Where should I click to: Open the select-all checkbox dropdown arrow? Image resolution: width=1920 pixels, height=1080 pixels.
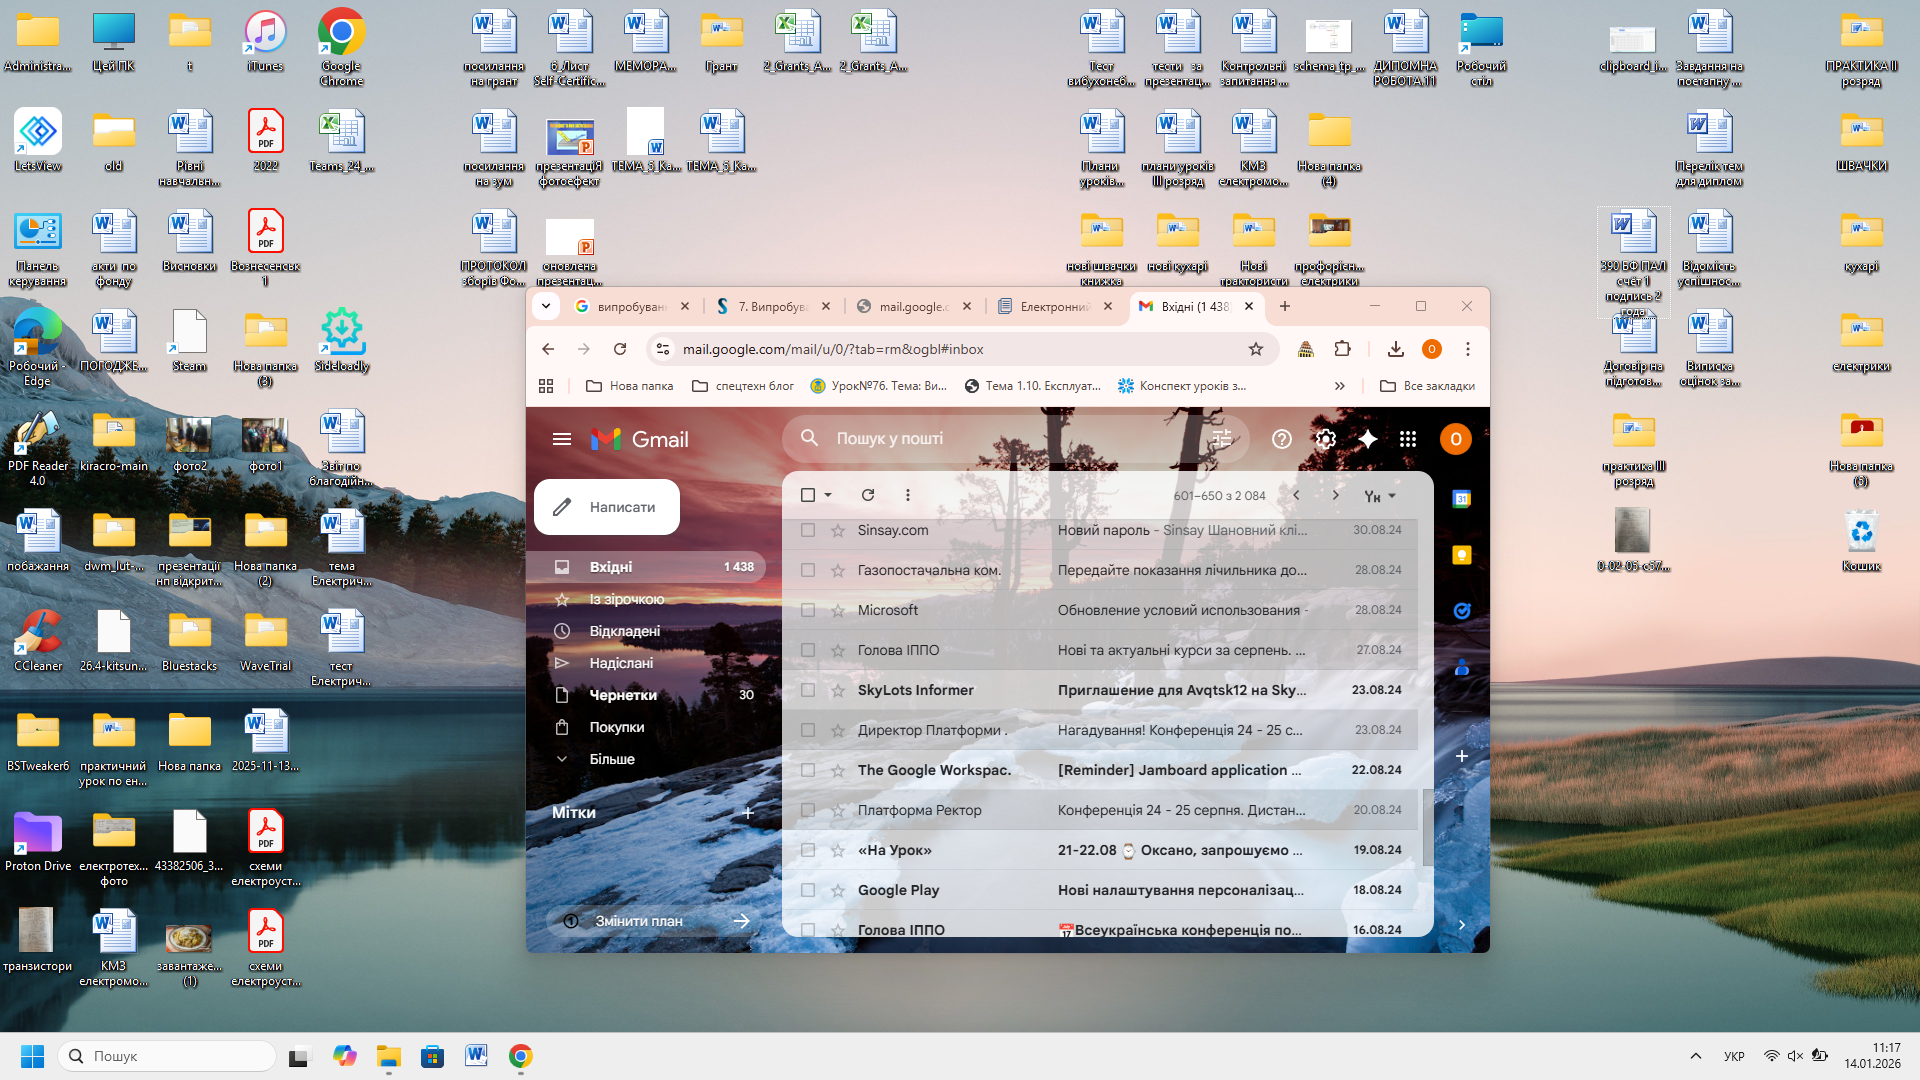828,495
